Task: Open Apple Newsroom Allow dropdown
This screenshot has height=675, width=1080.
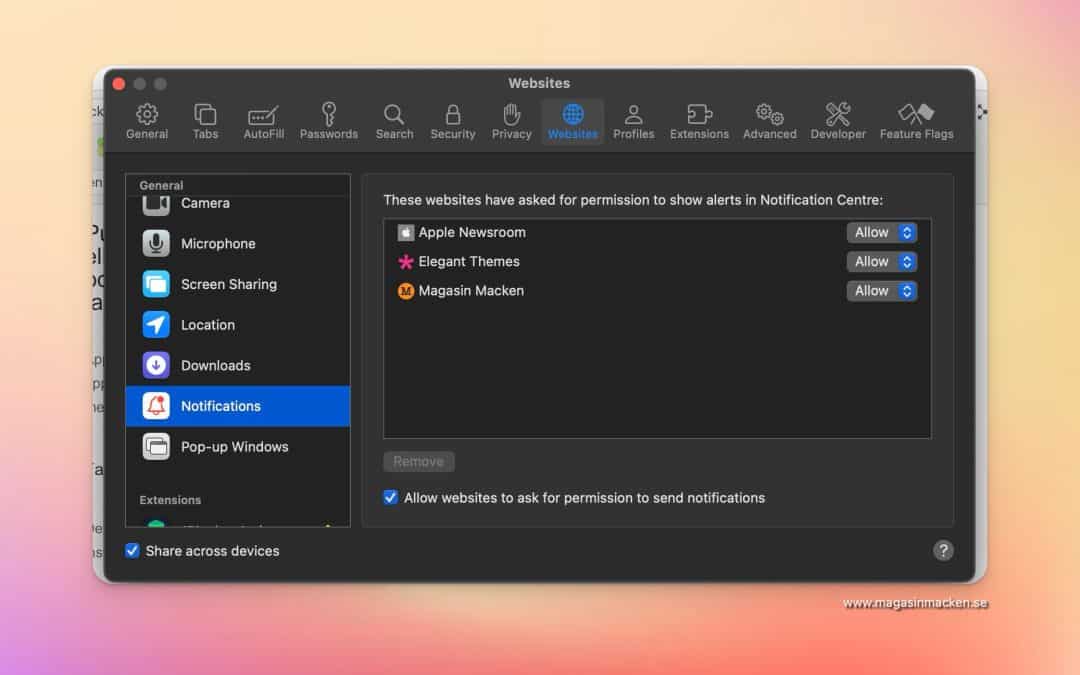Action: click(x=882, y=232)
